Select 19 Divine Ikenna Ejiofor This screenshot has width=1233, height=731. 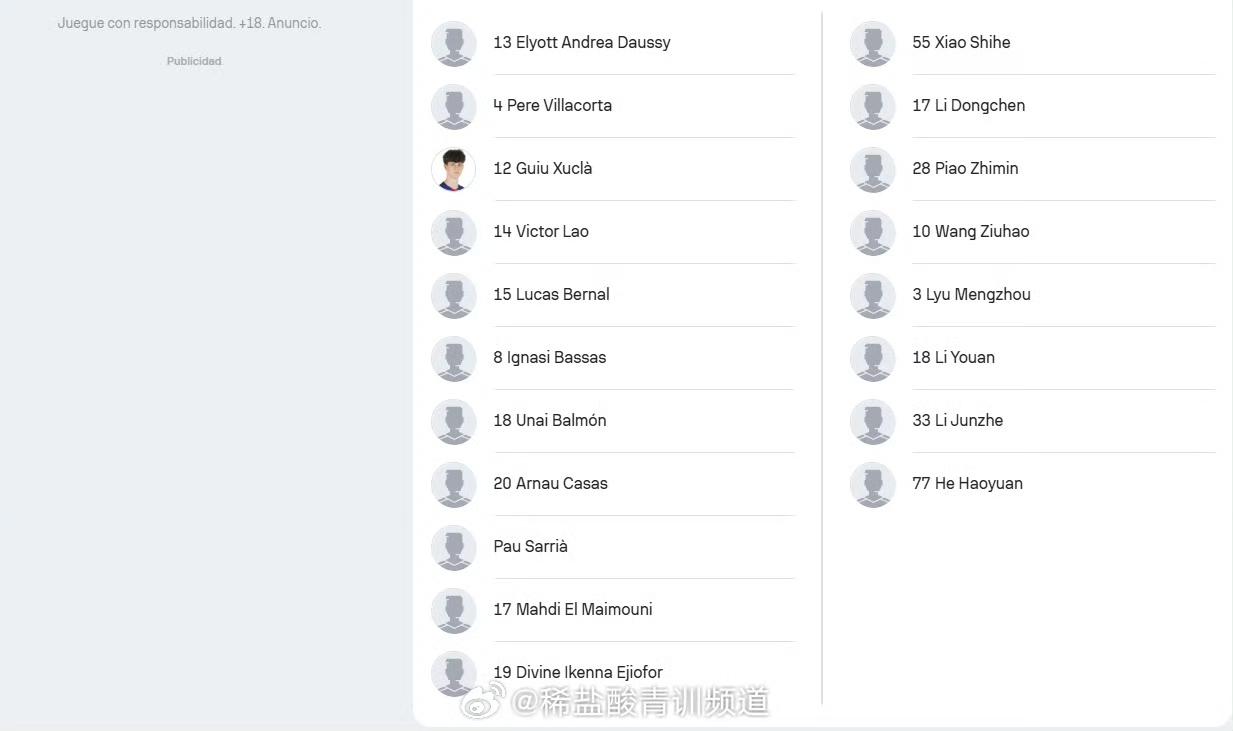(612, 673)
